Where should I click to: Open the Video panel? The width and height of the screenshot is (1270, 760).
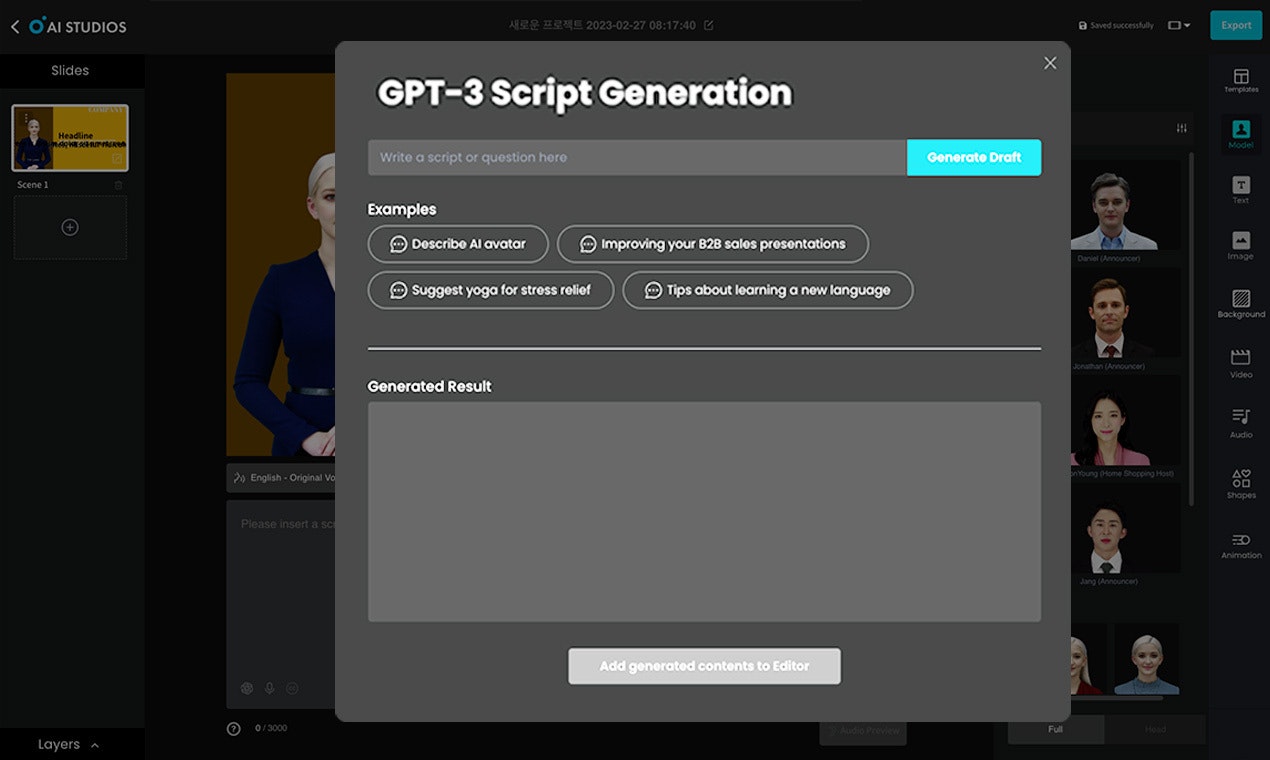(1241, 364)
